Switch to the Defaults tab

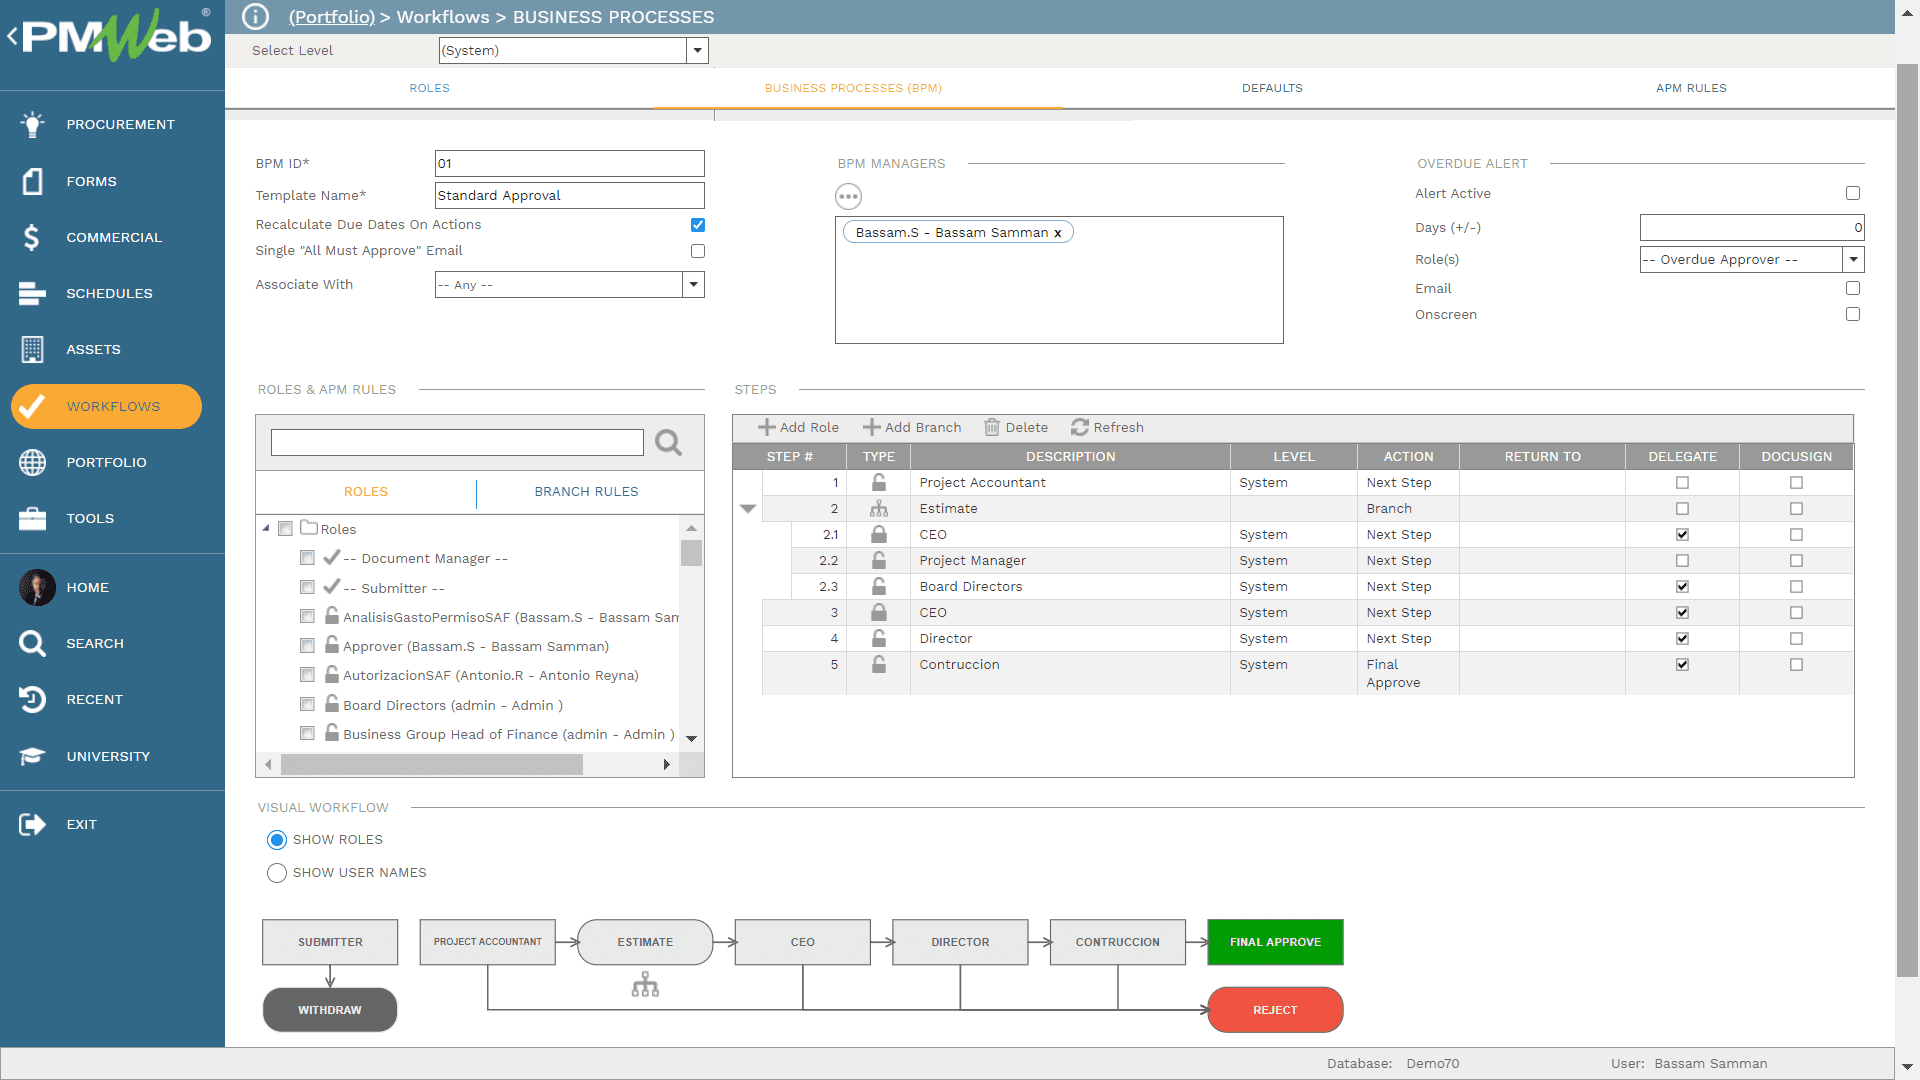(x=1272, y=88)
